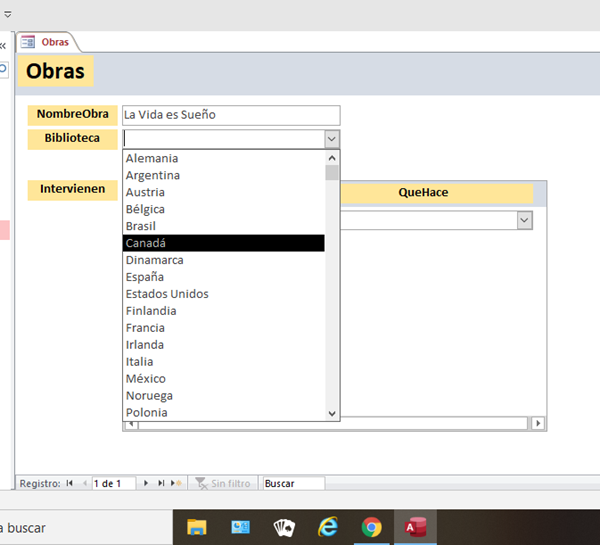Click the Obras form title
Screen dimensions: 600x545
point(55,71)
